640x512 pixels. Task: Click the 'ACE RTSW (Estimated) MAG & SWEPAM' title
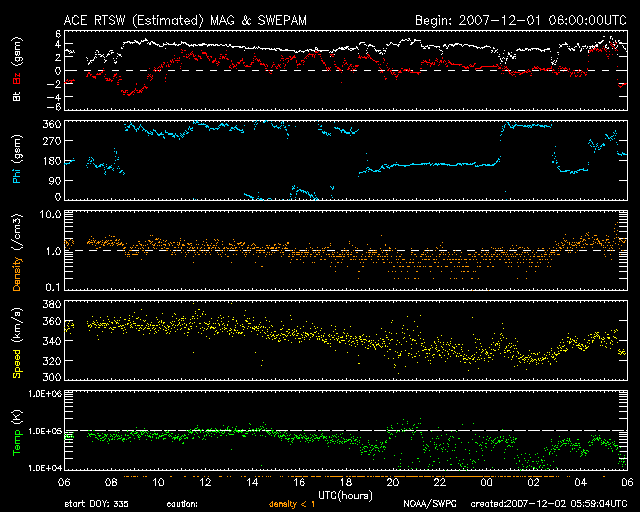click(185, 20)
